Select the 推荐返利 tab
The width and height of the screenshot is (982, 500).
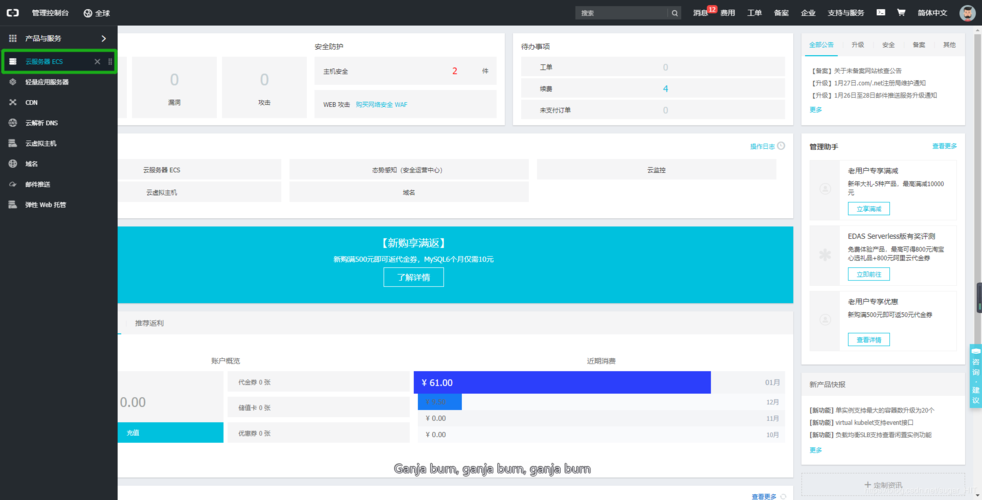(x=150, y=323)
